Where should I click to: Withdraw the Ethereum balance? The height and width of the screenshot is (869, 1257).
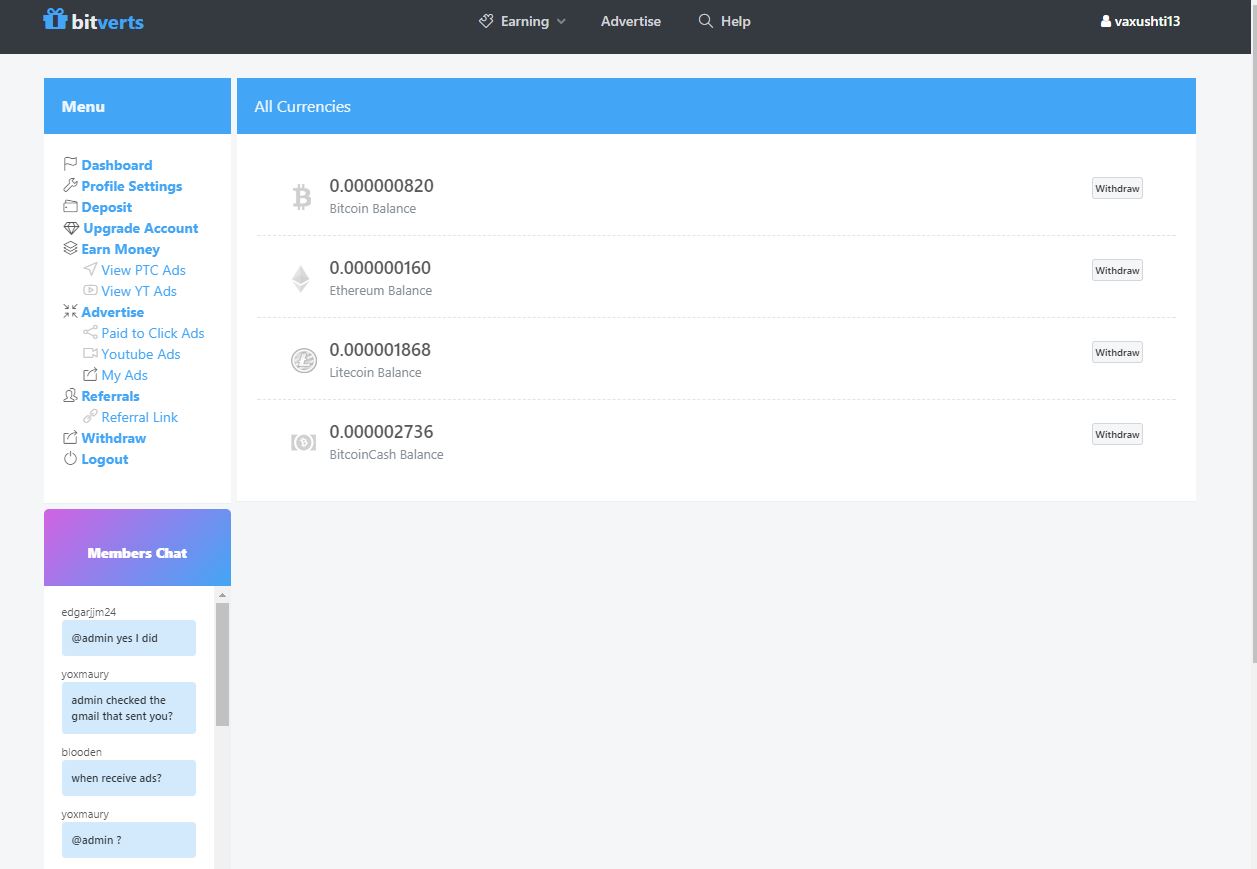pos(1117,270)
